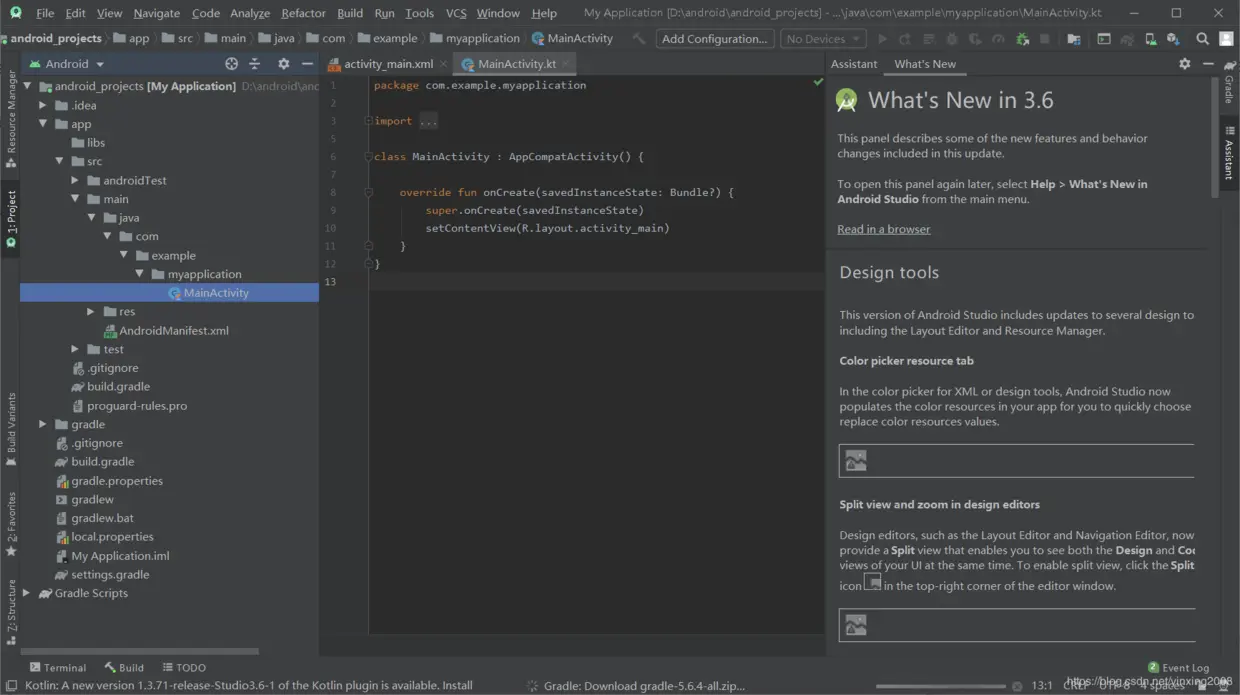This screenshot has width=1240, height=695.
Task: Toggle the Terminal tool window
Action: pos(58,667)
